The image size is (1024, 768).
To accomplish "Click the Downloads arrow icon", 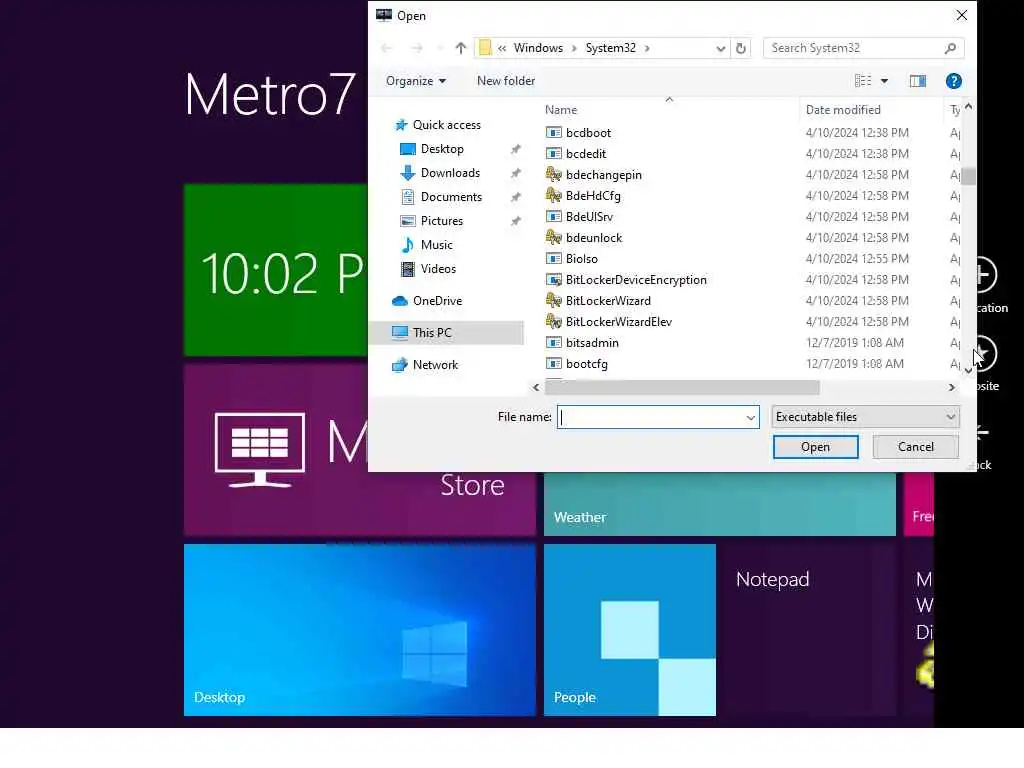I will 408,173.
